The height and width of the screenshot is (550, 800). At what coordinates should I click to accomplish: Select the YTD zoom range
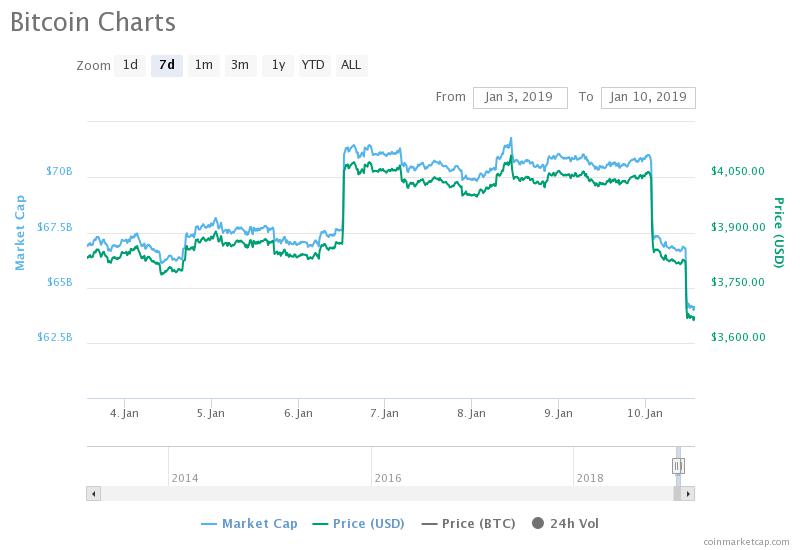(313, 65)
